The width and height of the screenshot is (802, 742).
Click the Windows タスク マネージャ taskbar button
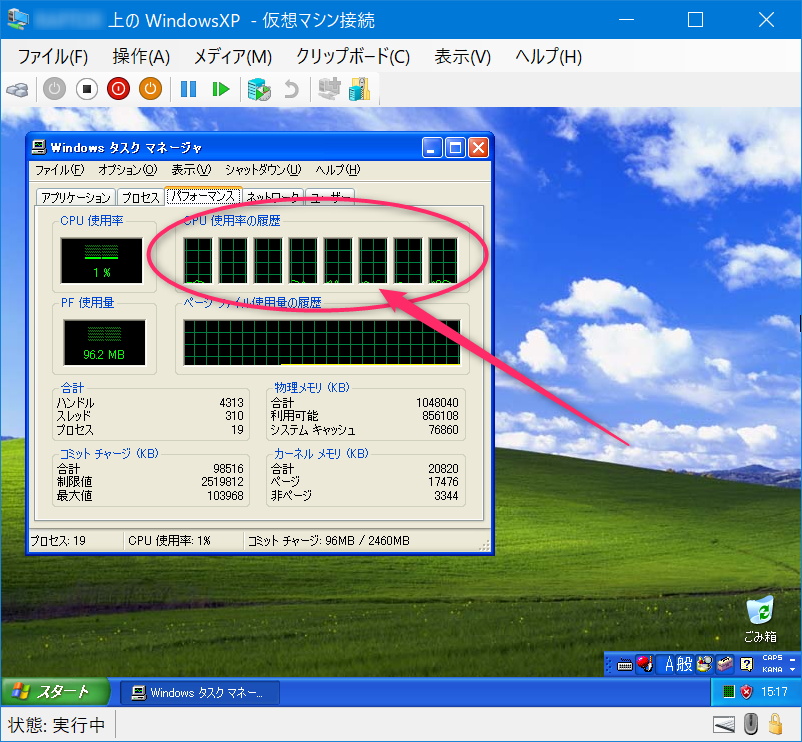(x=199, y=692)
